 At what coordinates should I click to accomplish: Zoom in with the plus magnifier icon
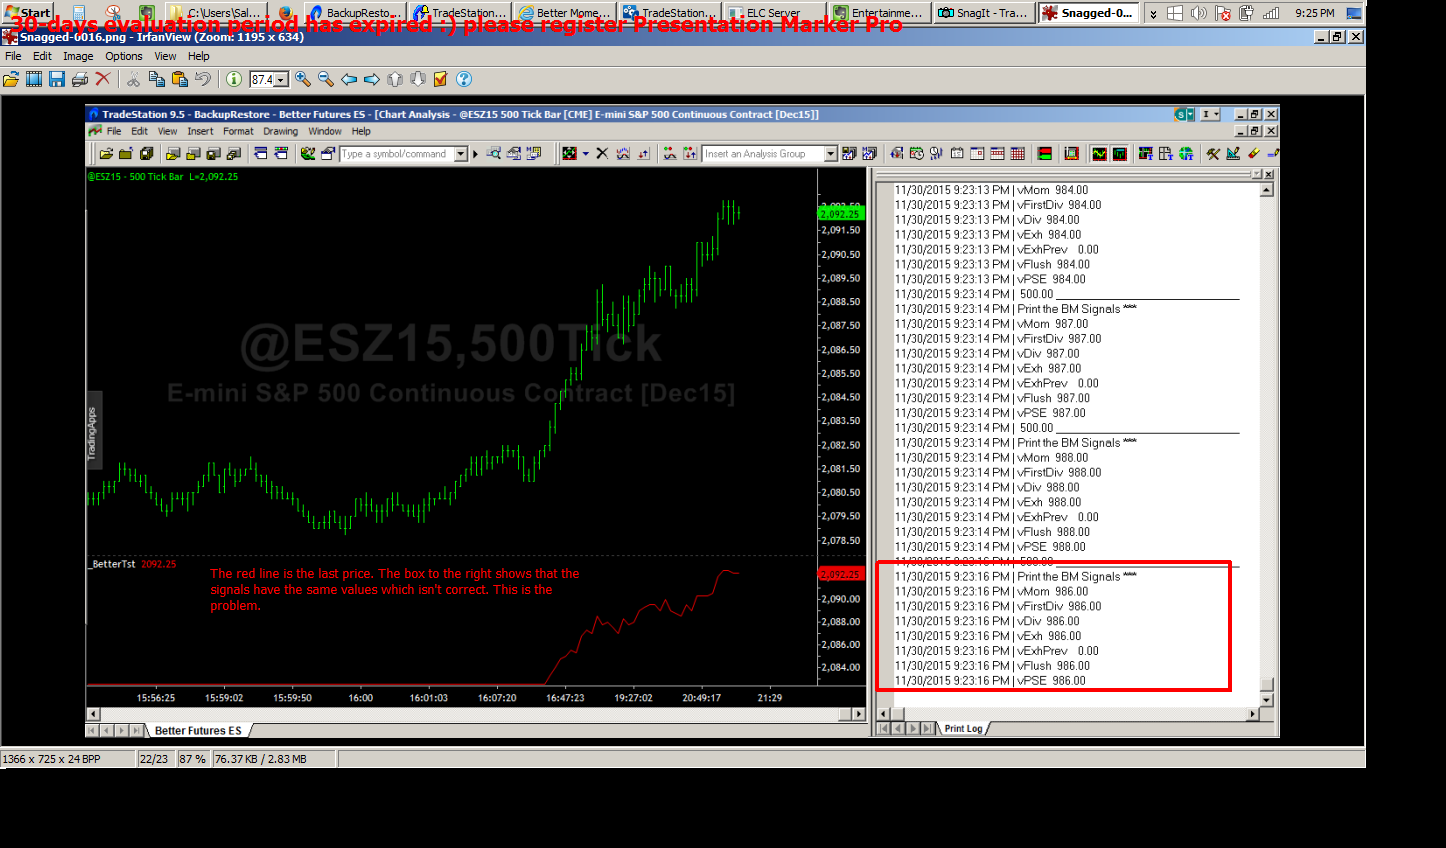click(303, 79)
